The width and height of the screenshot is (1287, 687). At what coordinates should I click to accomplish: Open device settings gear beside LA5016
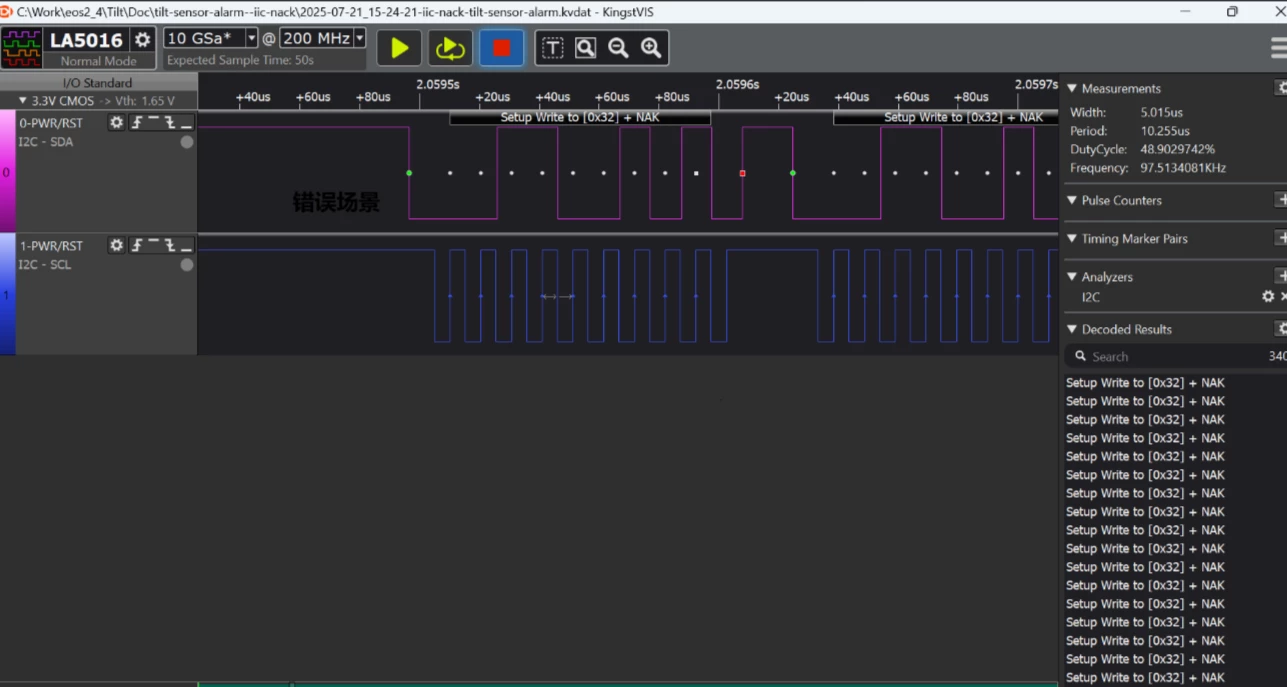tap(143, 39)
